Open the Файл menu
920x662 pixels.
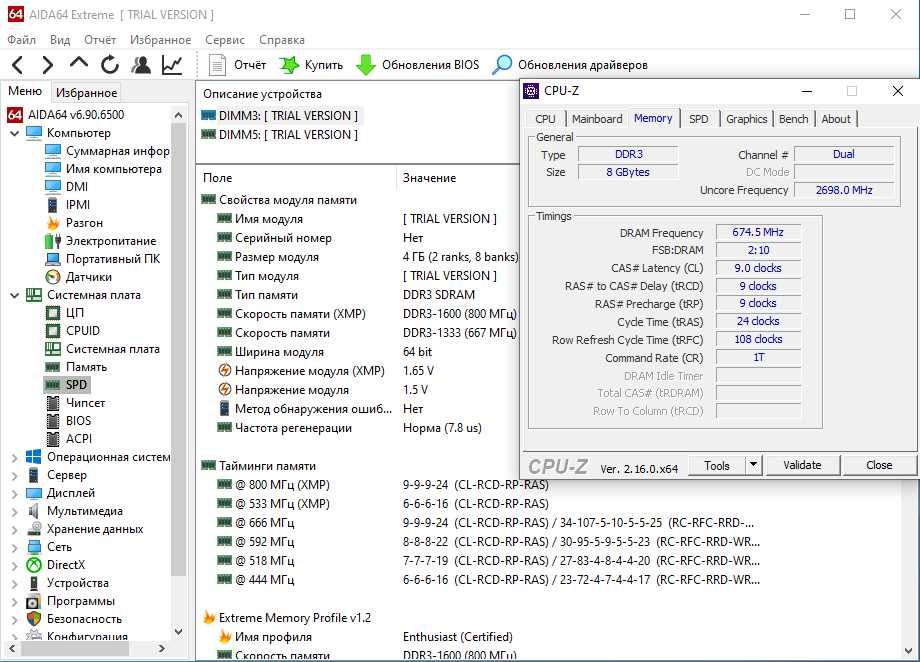coord(22,40)
